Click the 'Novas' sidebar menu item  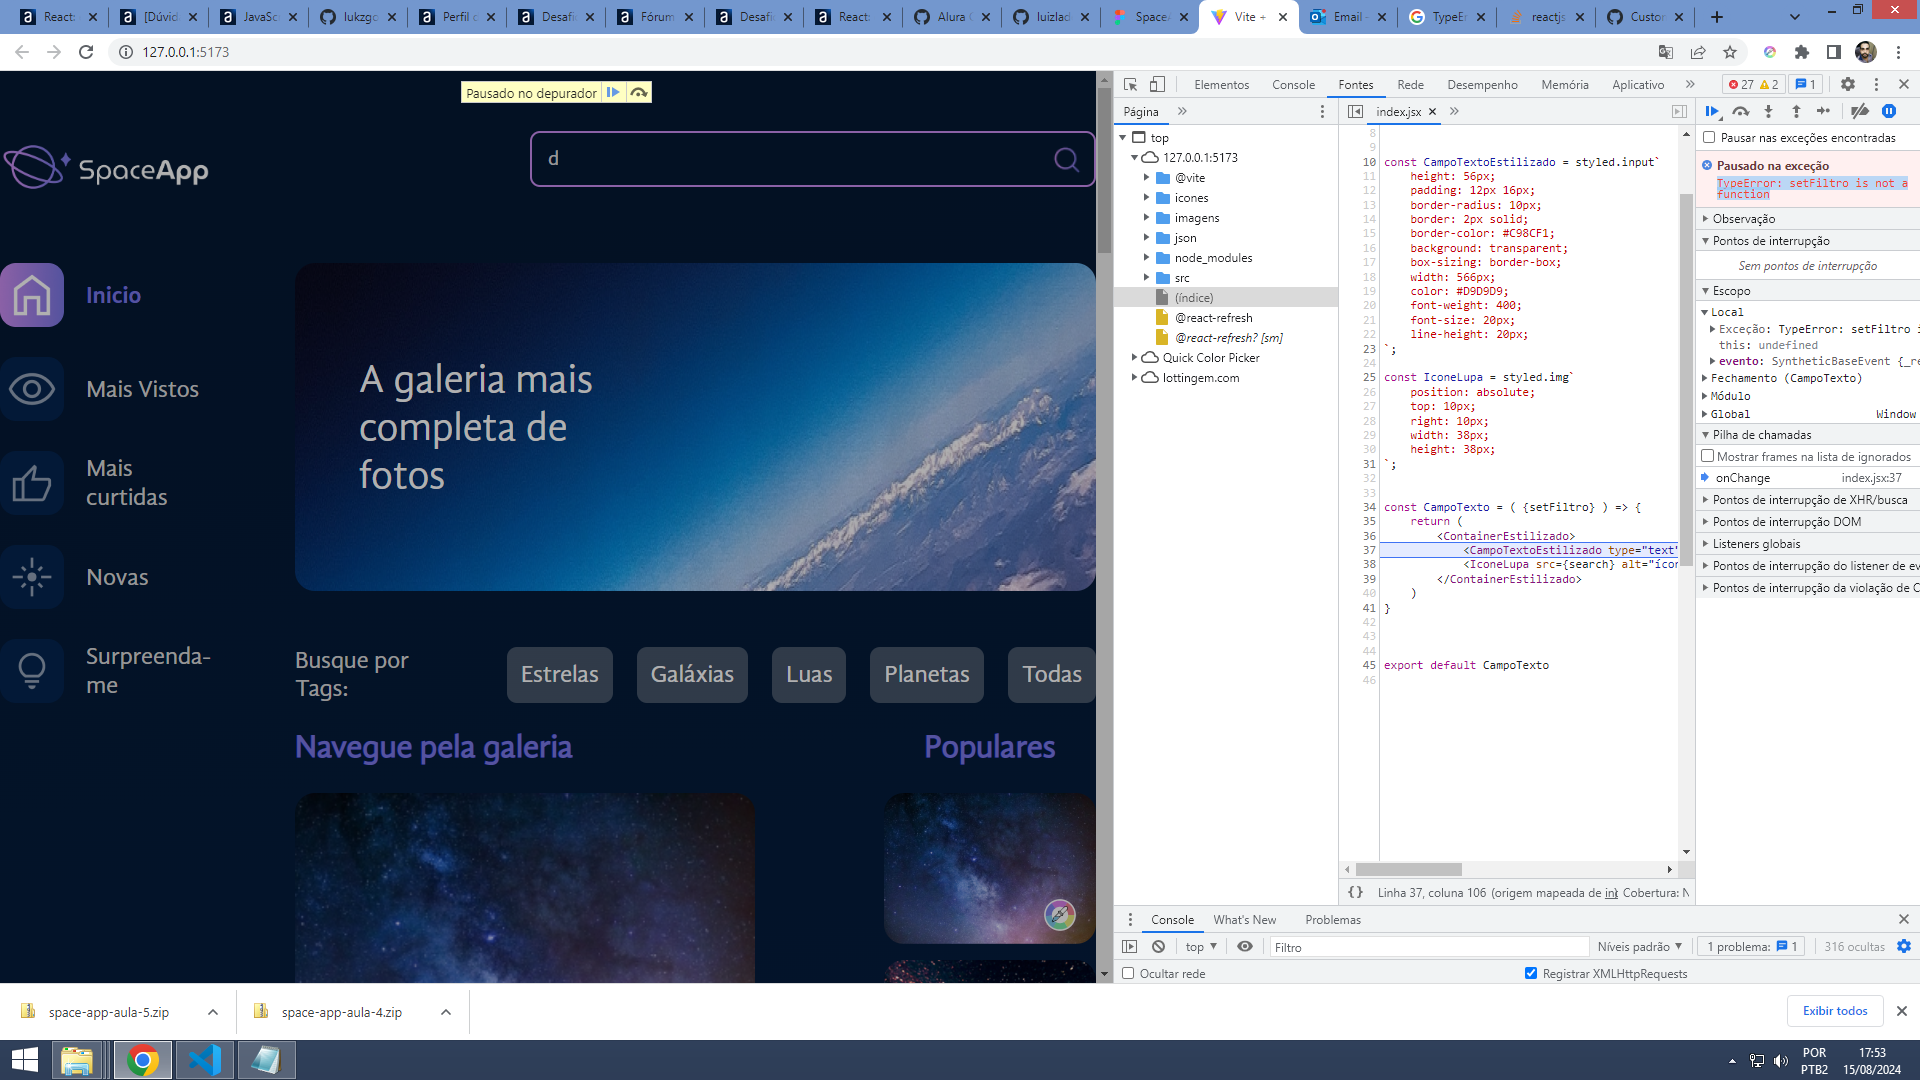117,576
